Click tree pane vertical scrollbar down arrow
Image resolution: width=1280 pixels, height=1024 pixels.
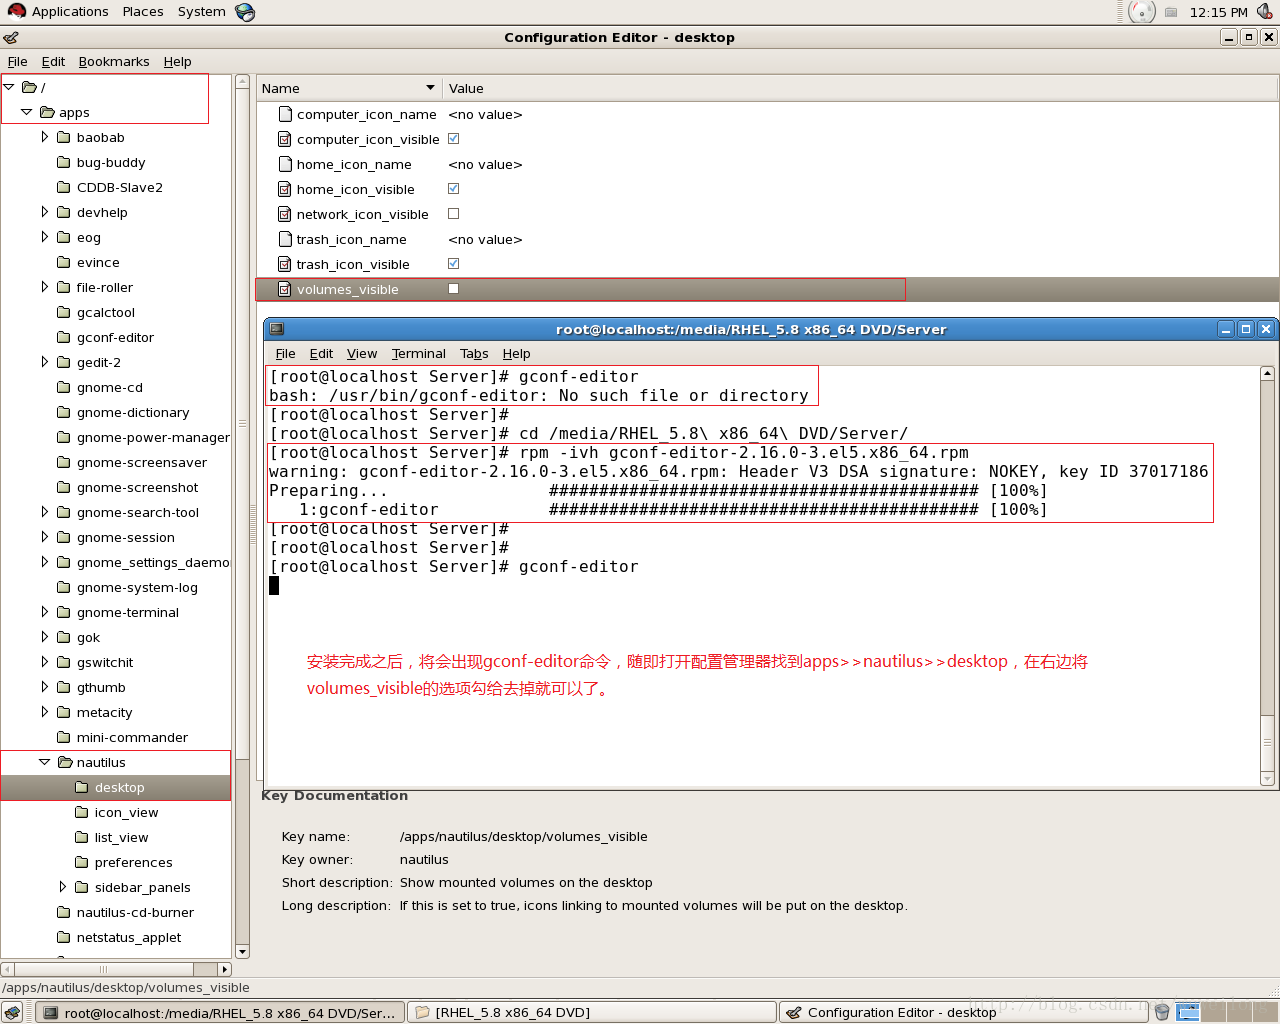(x=242, y=952)
